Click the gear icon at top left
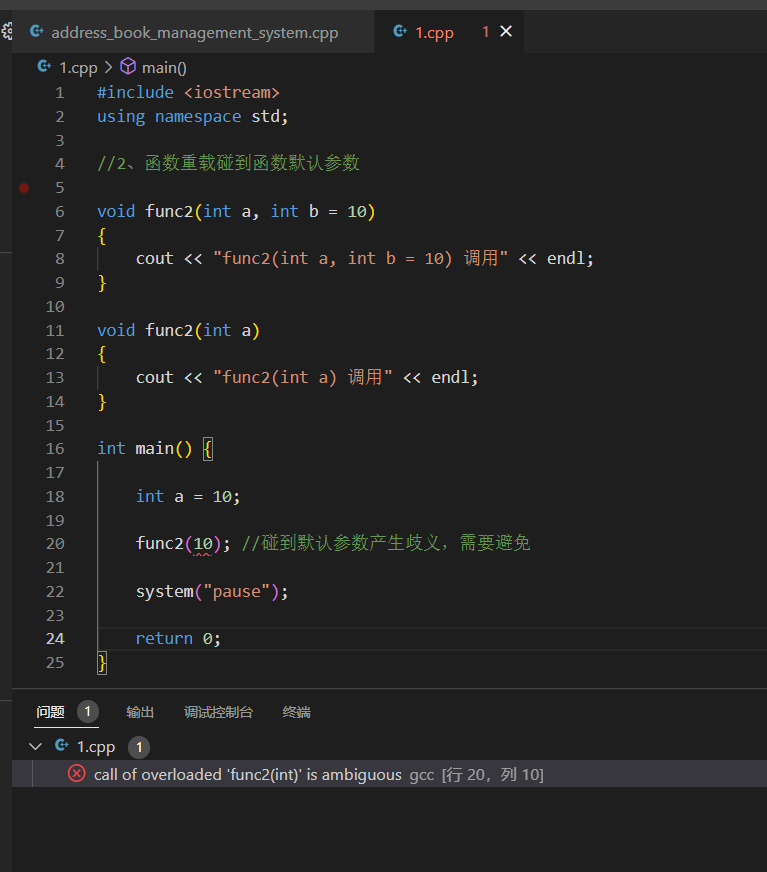767x872 pixels. 6,32
